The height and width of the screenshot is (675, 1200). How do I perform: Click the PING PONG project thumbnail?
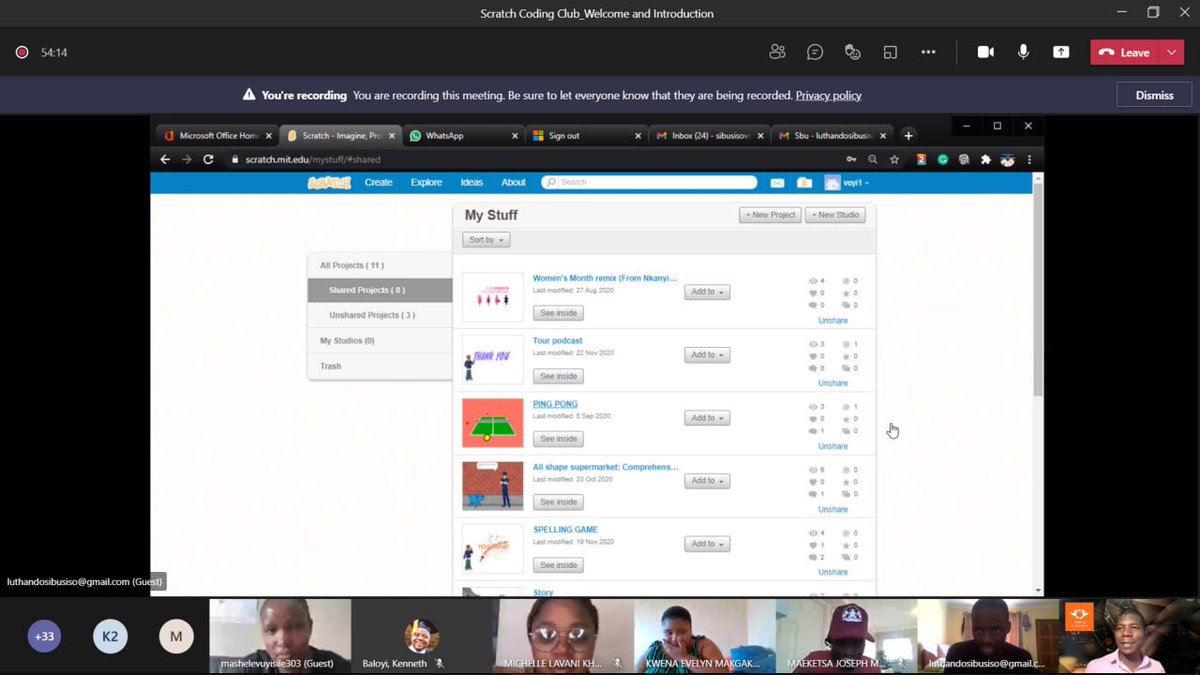coord(493,423)
